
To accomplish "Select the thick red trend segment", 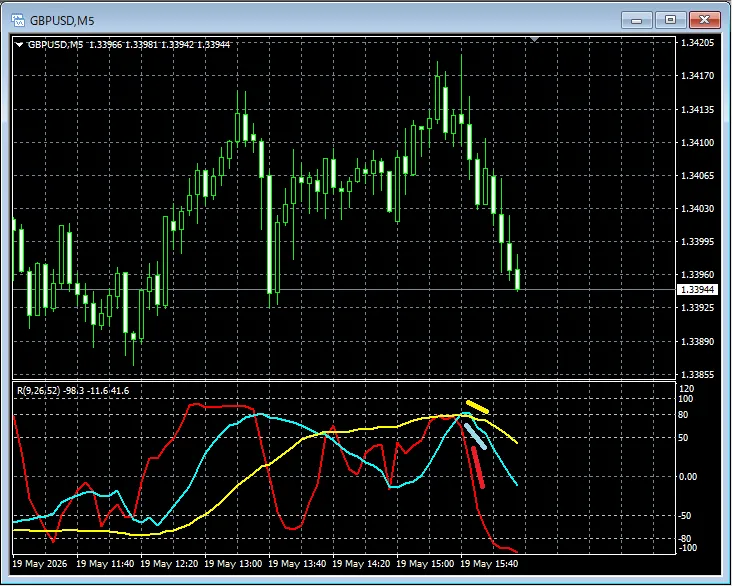I will [x=478, y=467].
